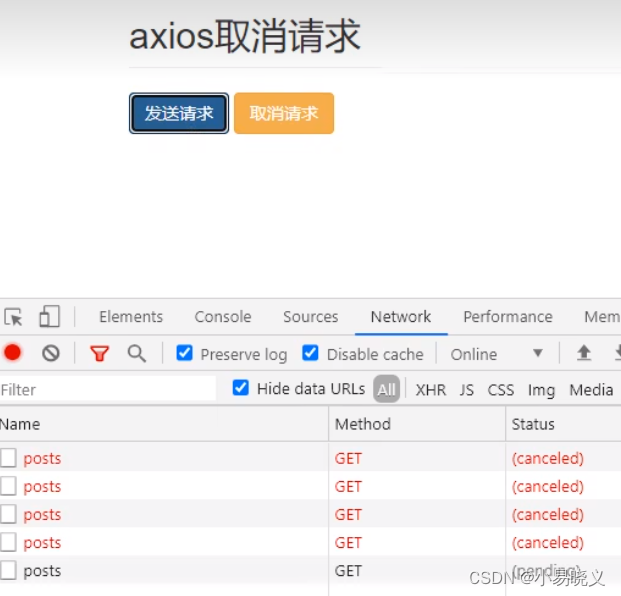Filter requests by XHR type
The height and width of the screenshot is (596, 621).
(x=431, y=390)
